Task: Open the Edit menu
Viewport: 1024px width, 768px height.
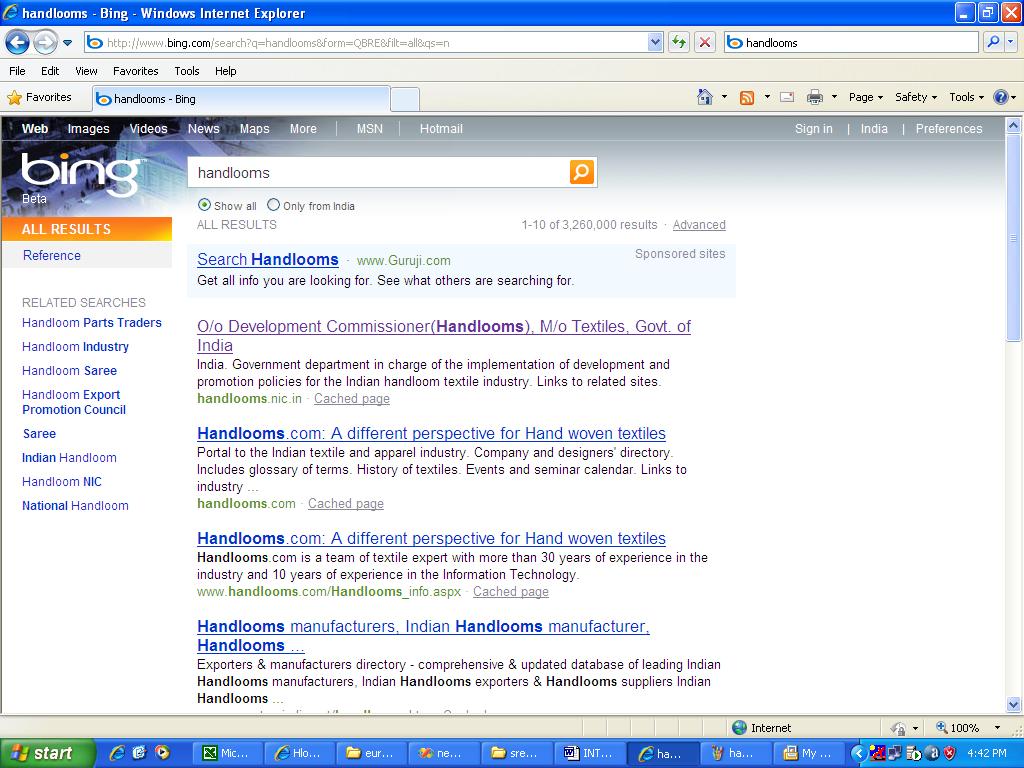Action: point(50,71)
